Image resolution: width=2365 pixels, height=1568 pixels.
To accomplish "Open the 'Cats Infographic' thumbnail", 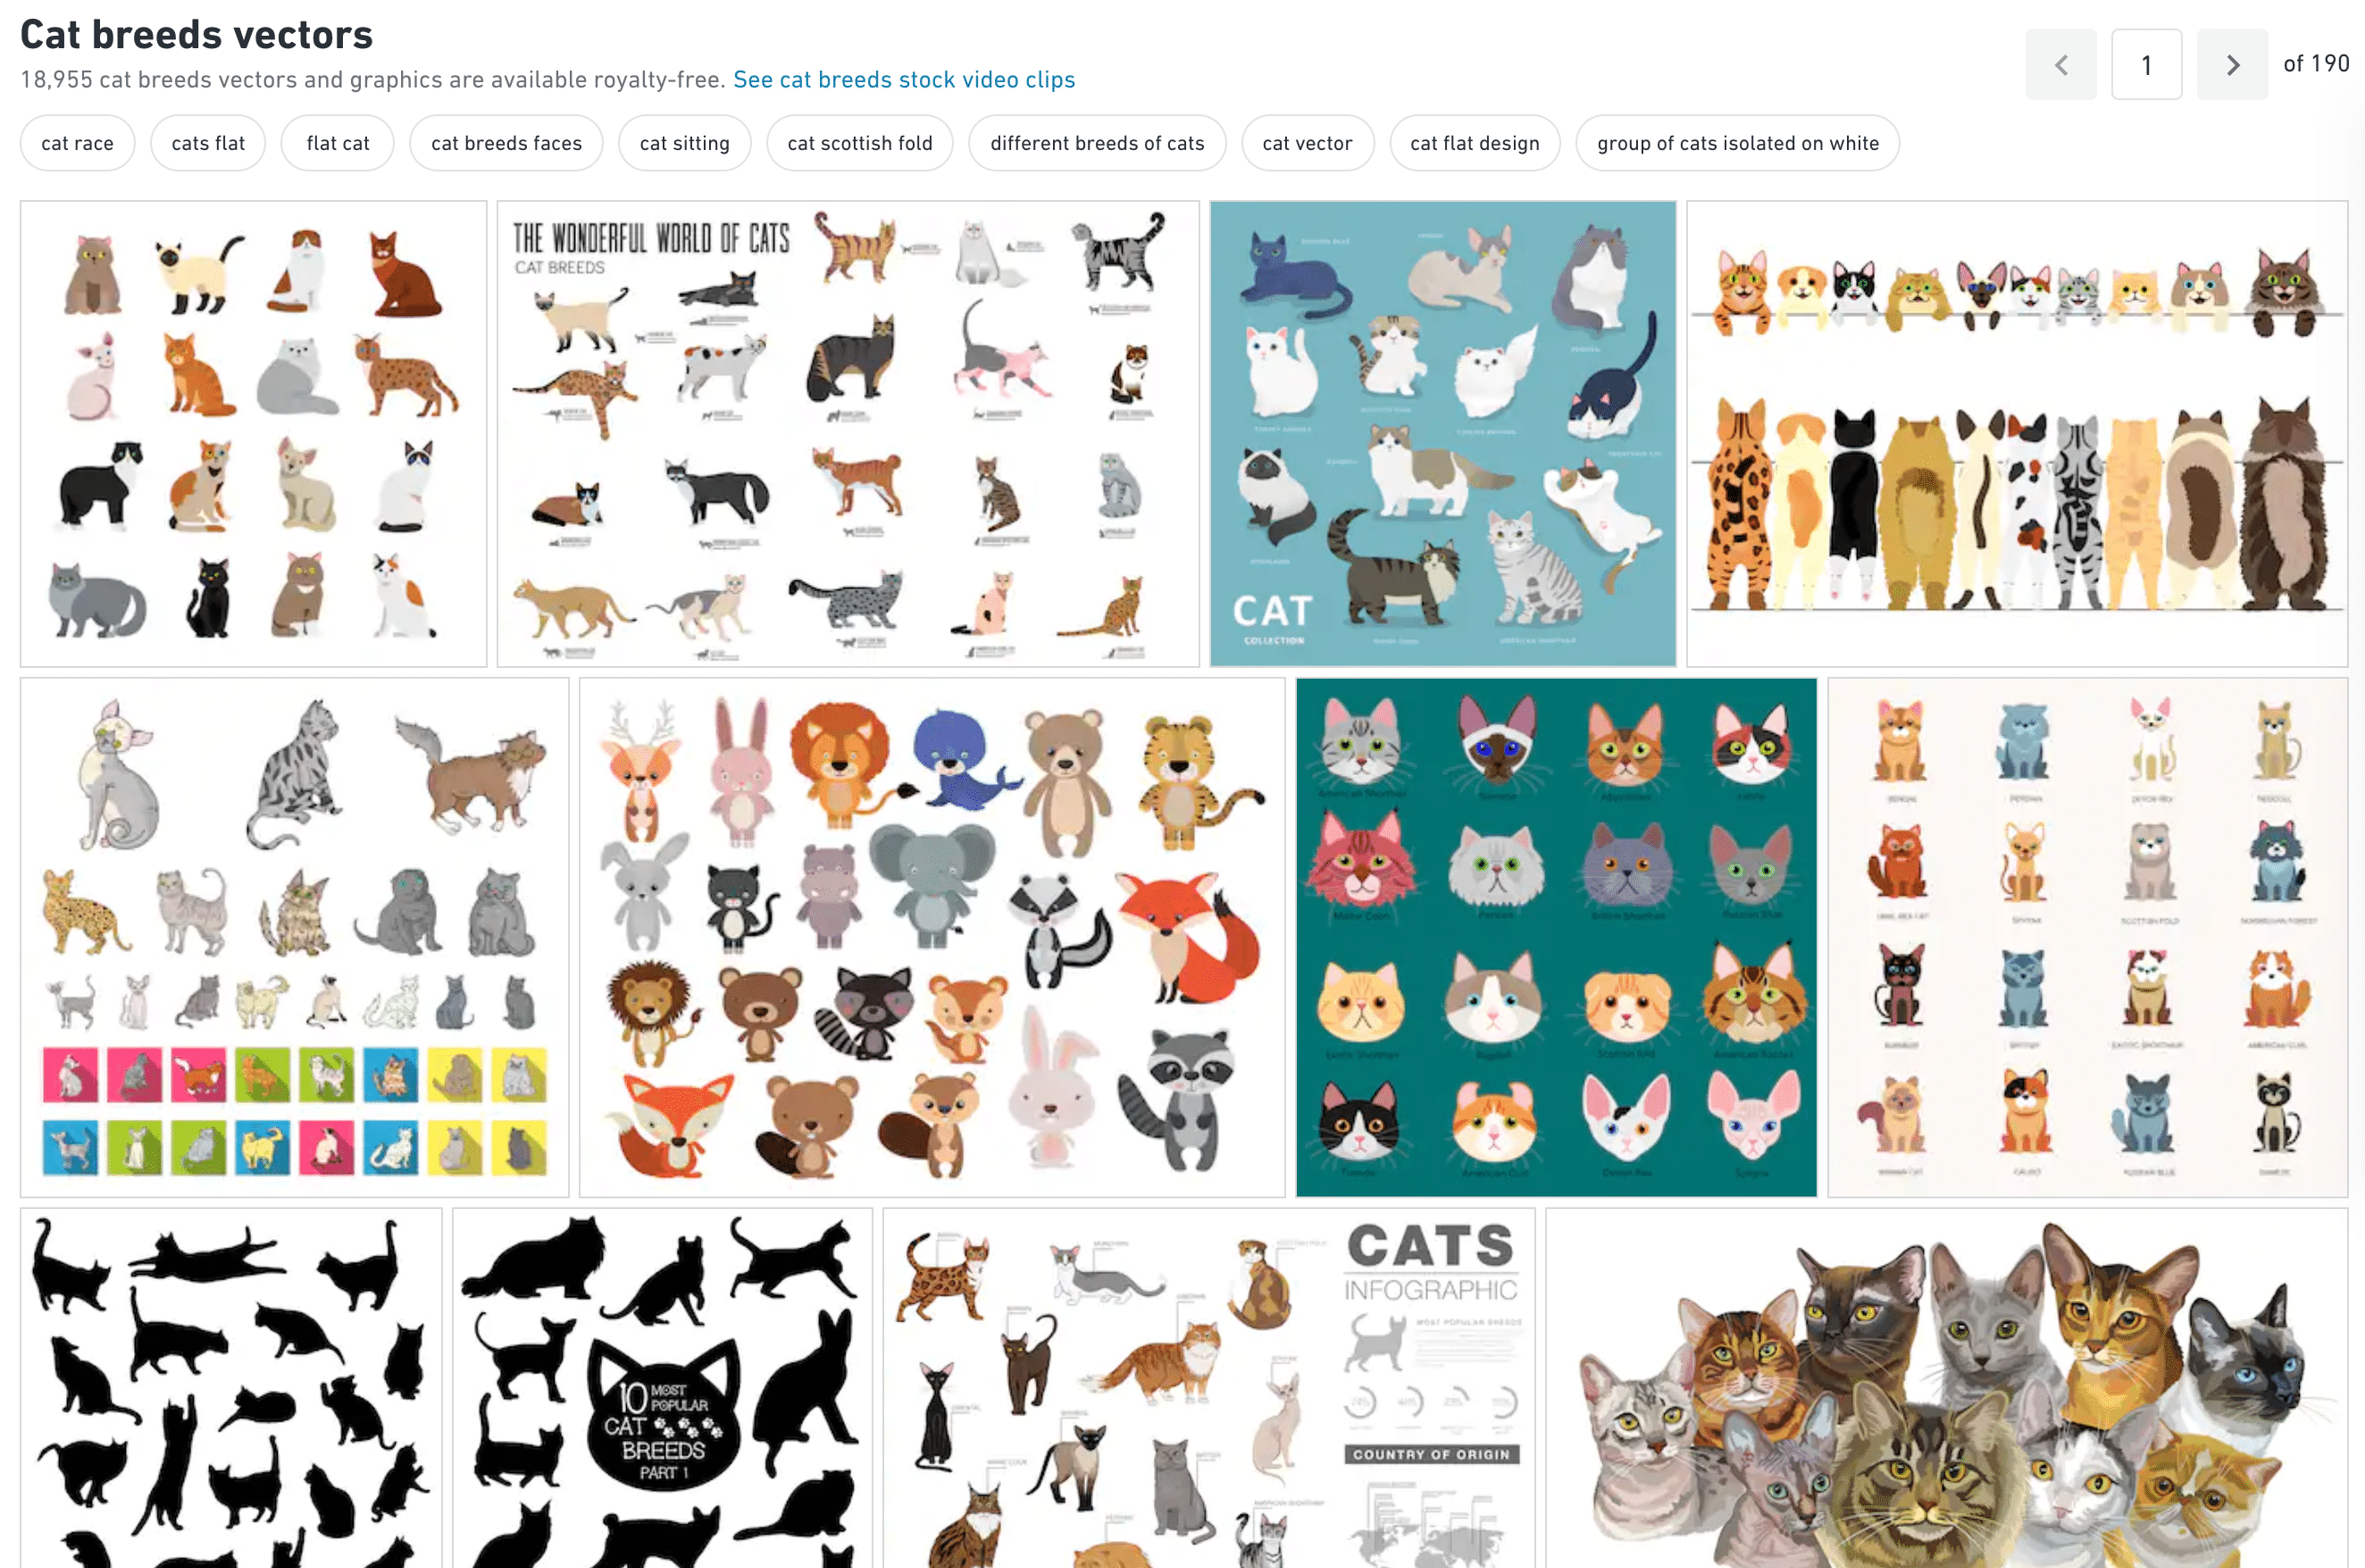I will [x=1209, y=1388].
